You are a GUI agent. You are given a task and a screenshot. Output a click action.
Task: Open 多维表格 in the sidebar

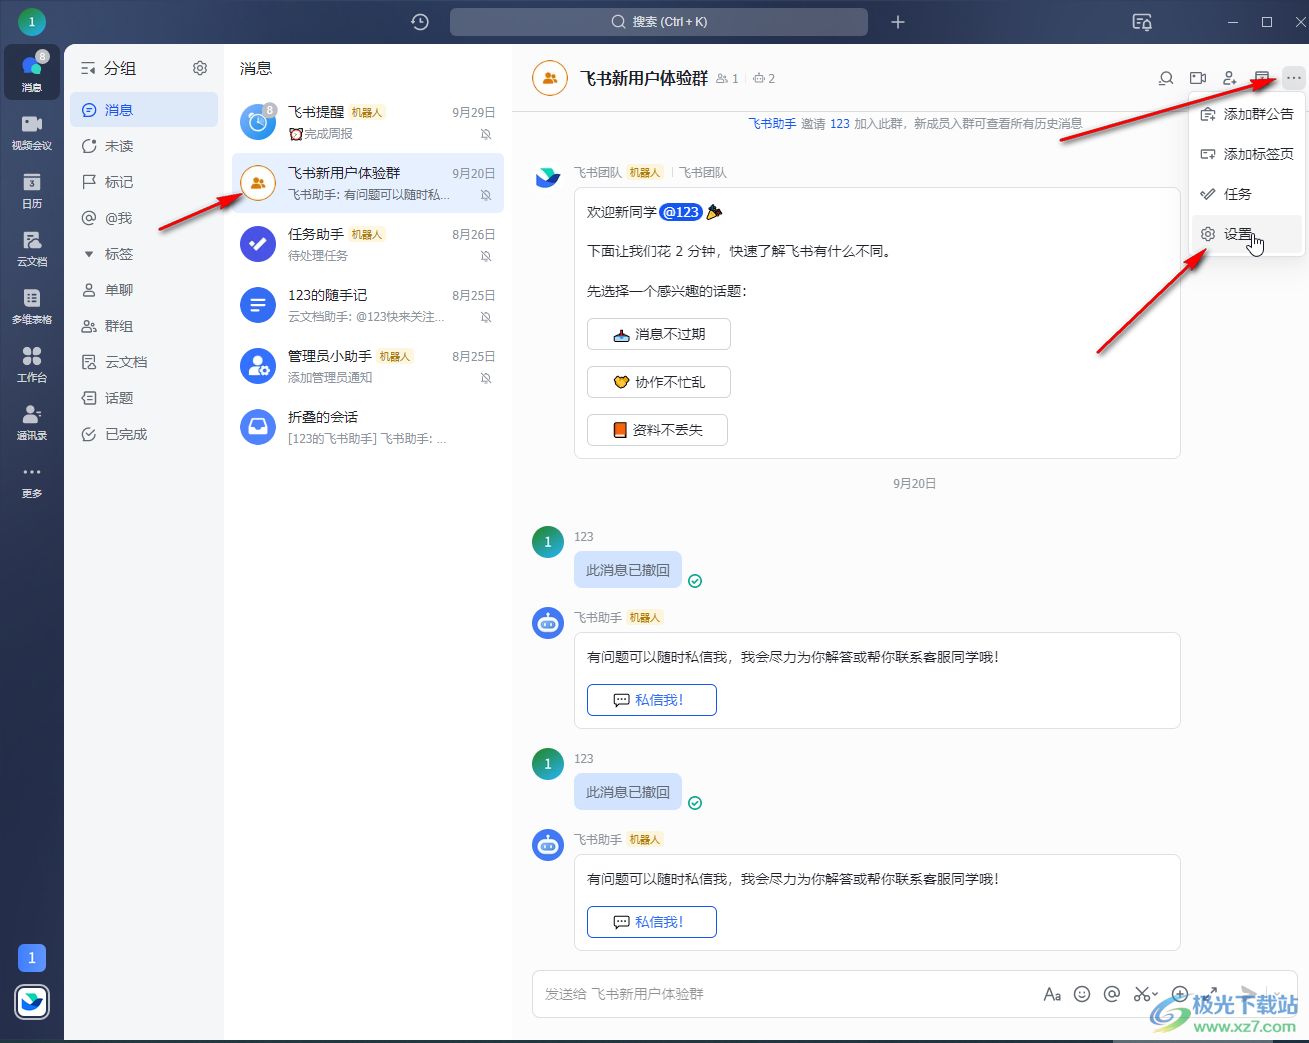click(32, 306)
